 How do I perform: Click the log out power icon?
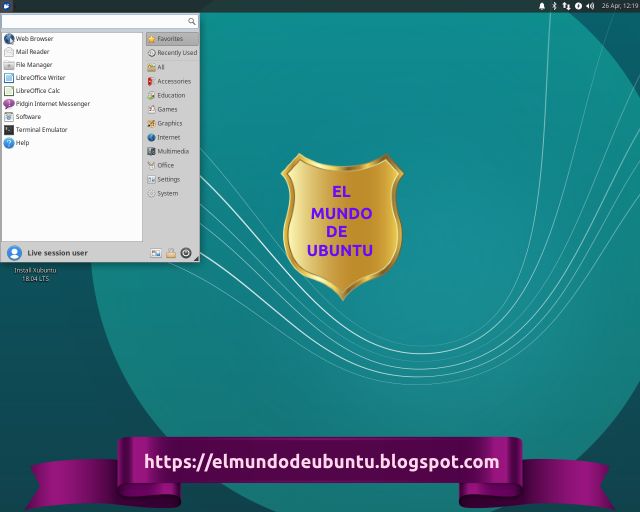pyautogui.click(x=186, y=253)
